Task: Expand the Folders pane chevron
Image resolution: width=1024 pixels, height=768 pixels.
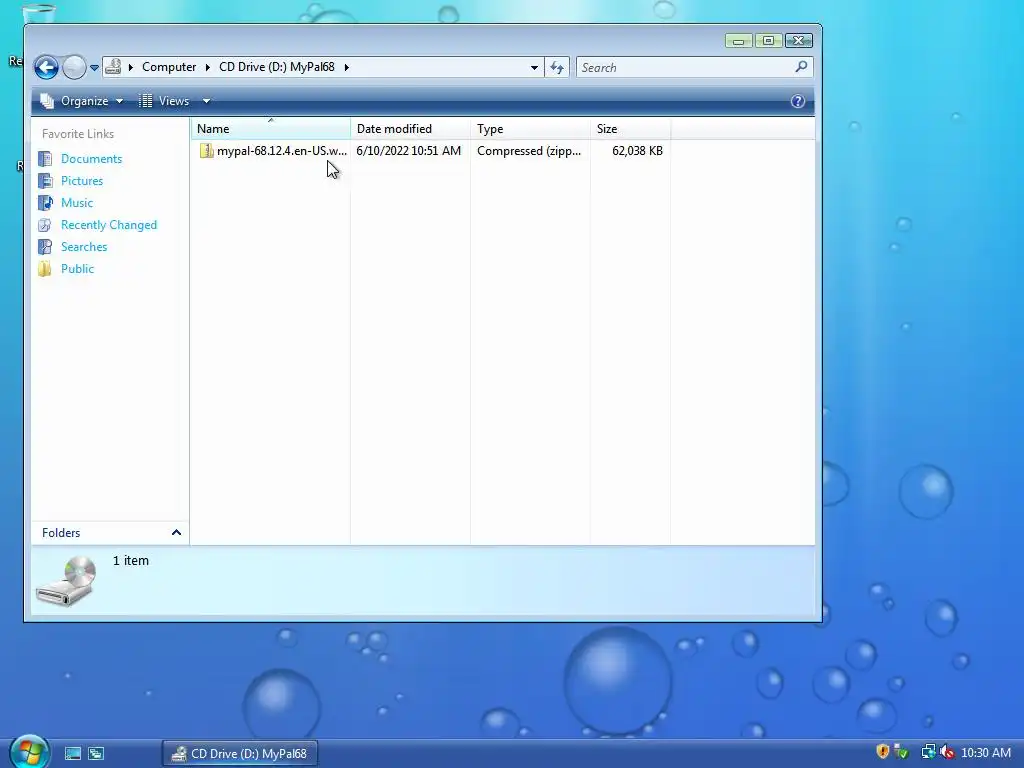Action: click(x=176, y=533)
